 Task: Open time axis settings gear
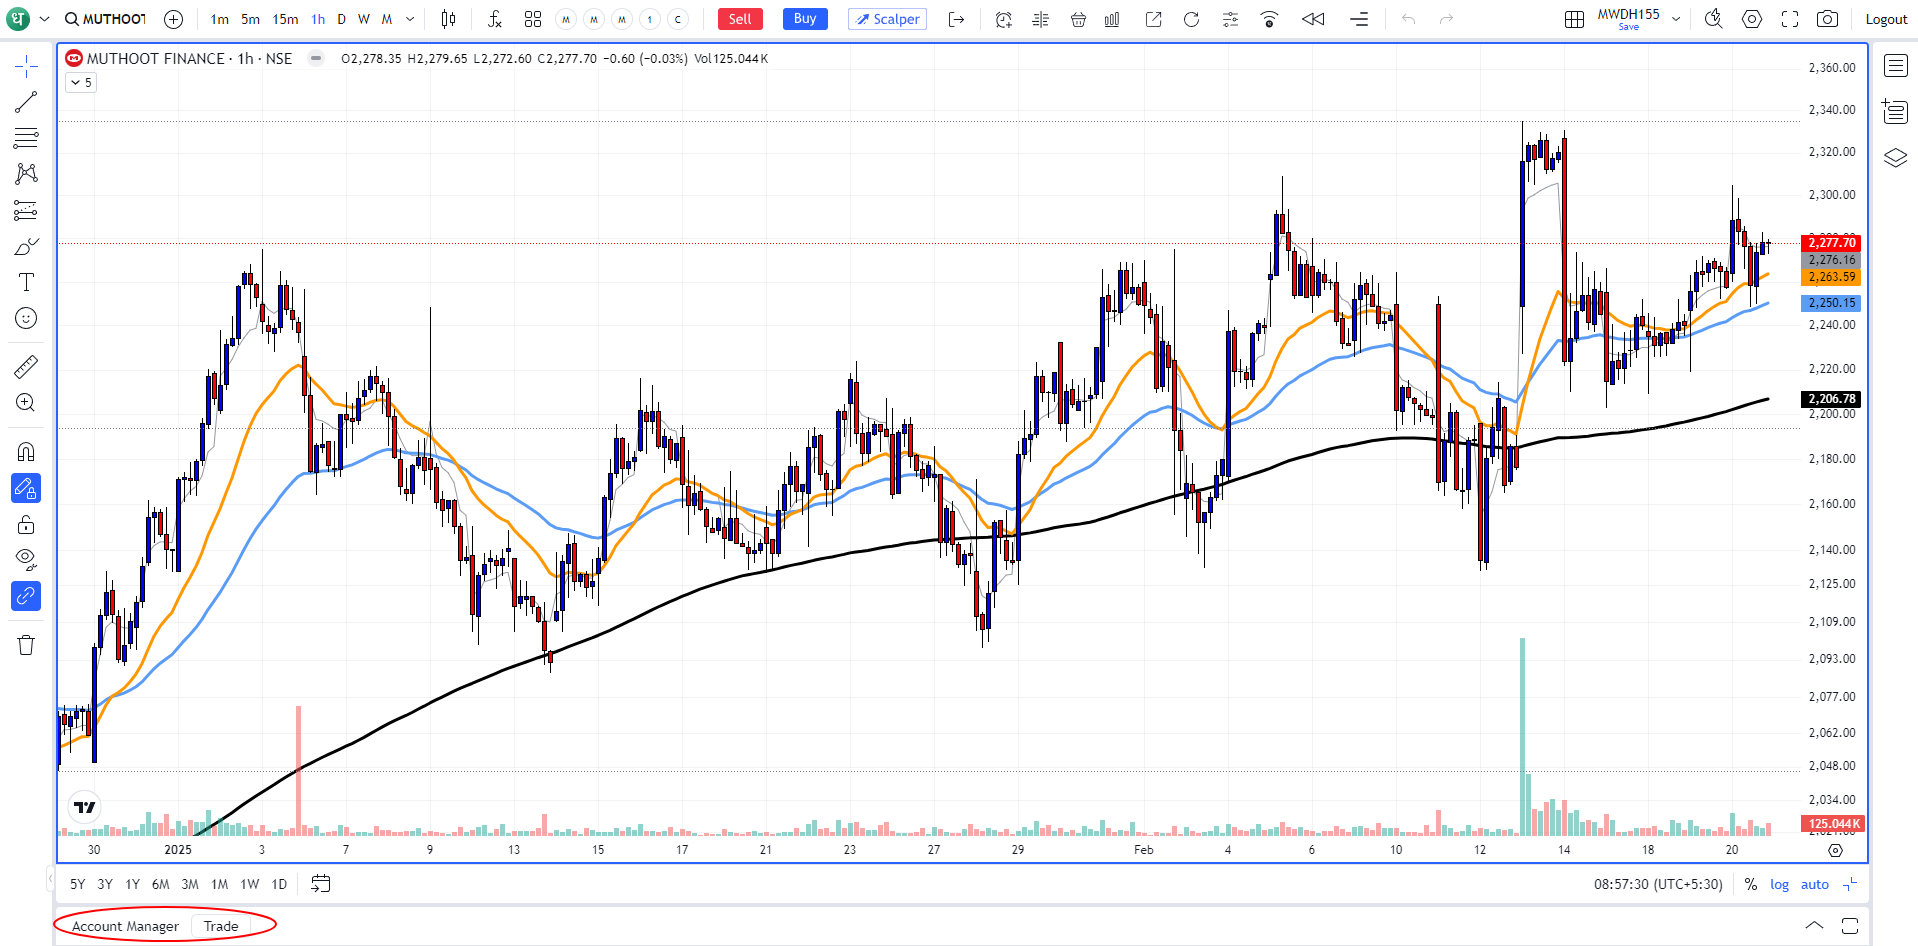point(1835,850)
